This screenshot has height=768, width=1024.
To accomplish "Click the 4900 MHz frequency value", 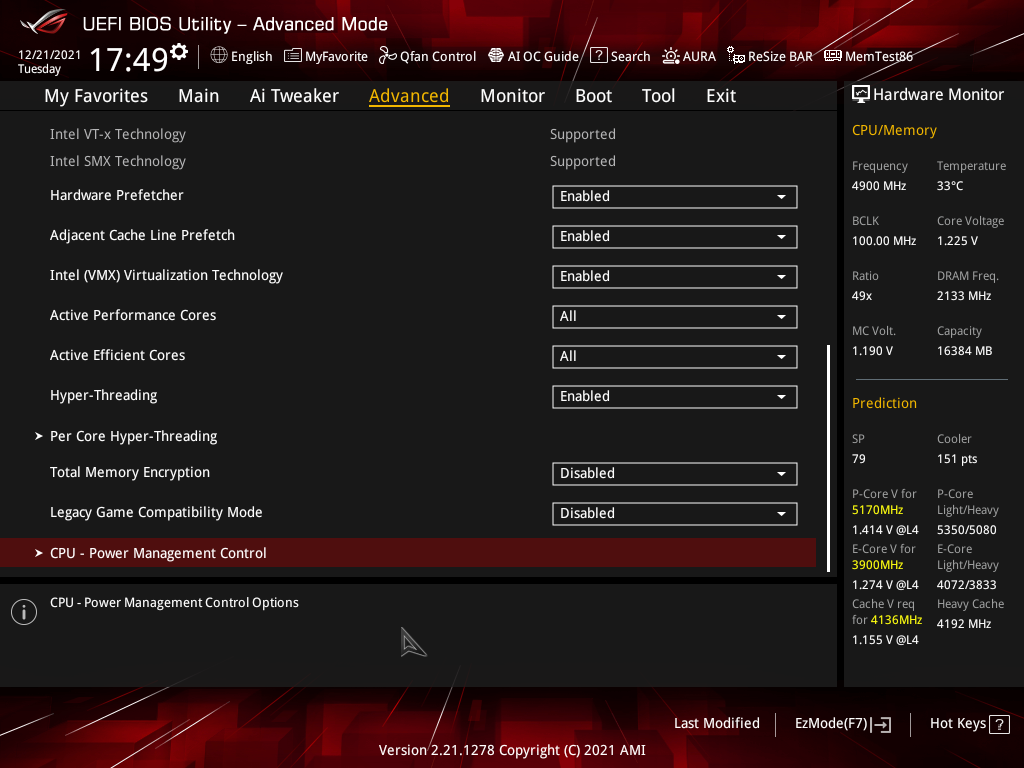I will [x=879, y=186].
